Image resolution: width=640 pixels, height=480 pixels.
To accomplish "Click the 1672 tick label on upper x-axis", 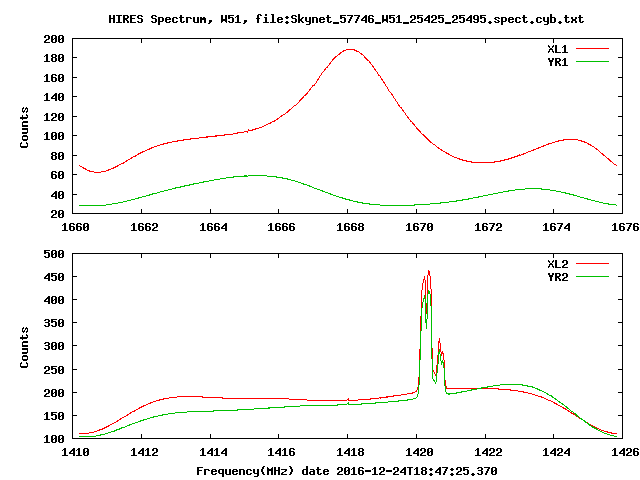I will (488, 227).
